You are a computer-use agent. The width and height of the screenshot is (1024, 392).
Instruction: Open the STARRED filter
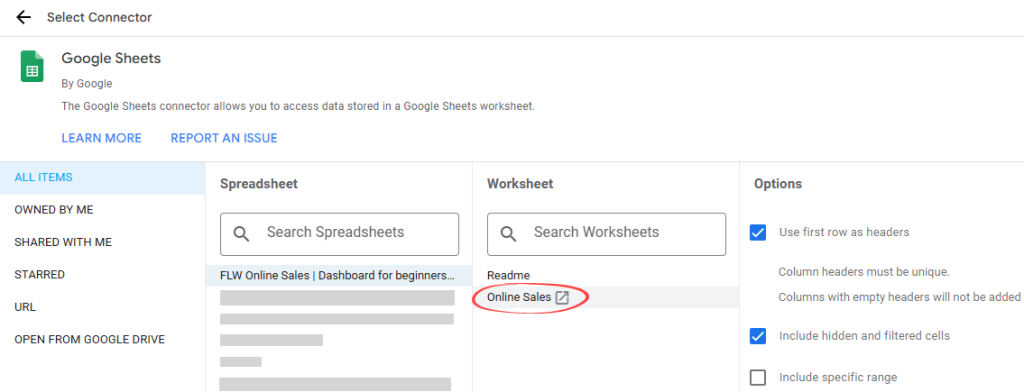coord(103,275)
